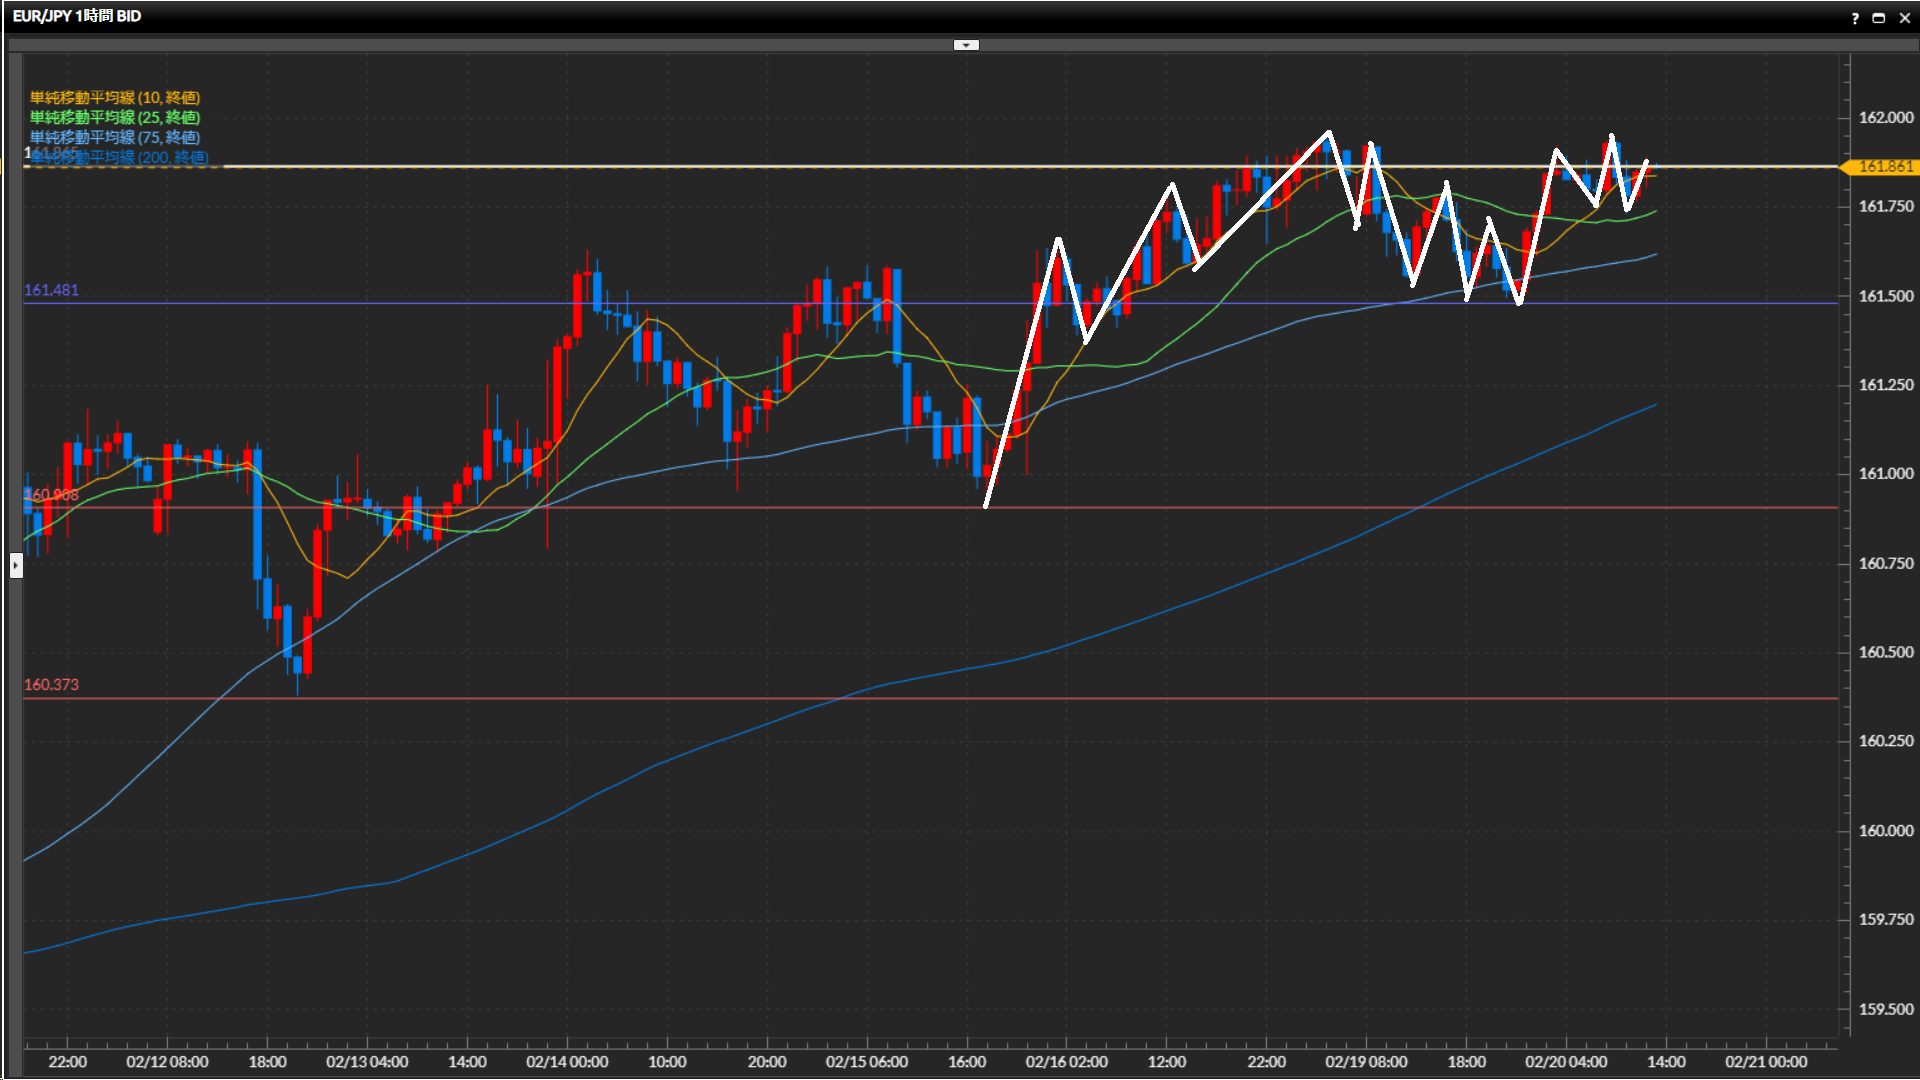Click the 02/14 00:00 time axis label

pyautogui.click(x=567, y=1061)
